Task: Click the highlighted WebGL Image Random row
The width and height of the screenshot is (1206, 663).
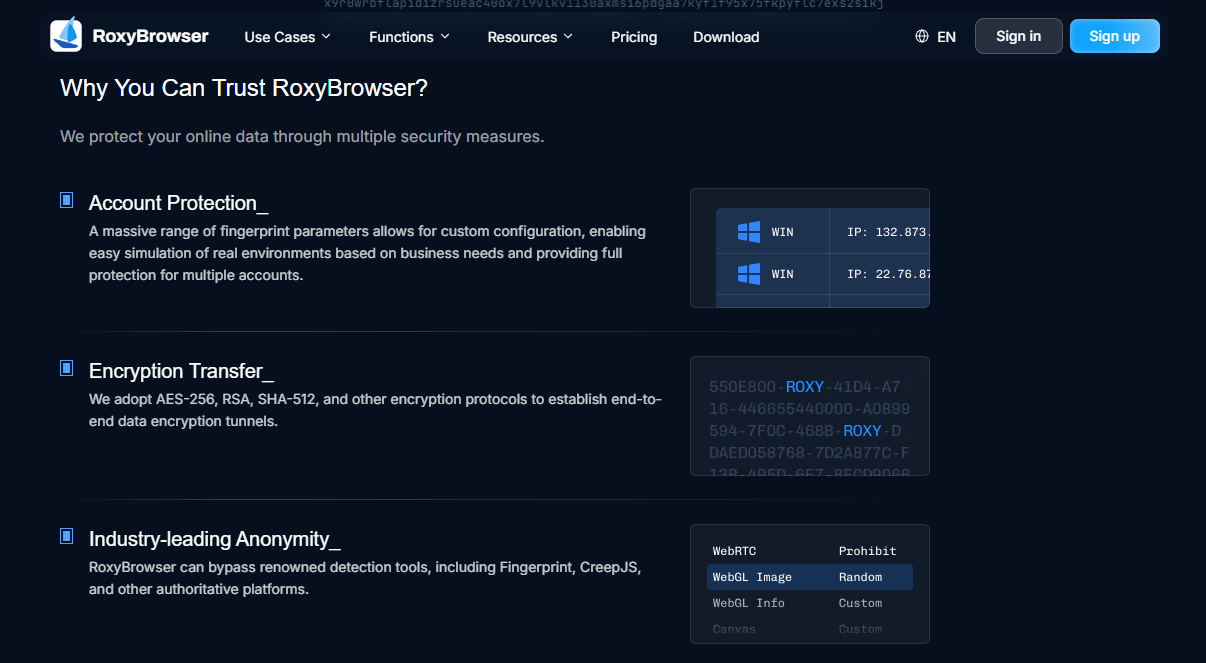Action: click(809, 577)
